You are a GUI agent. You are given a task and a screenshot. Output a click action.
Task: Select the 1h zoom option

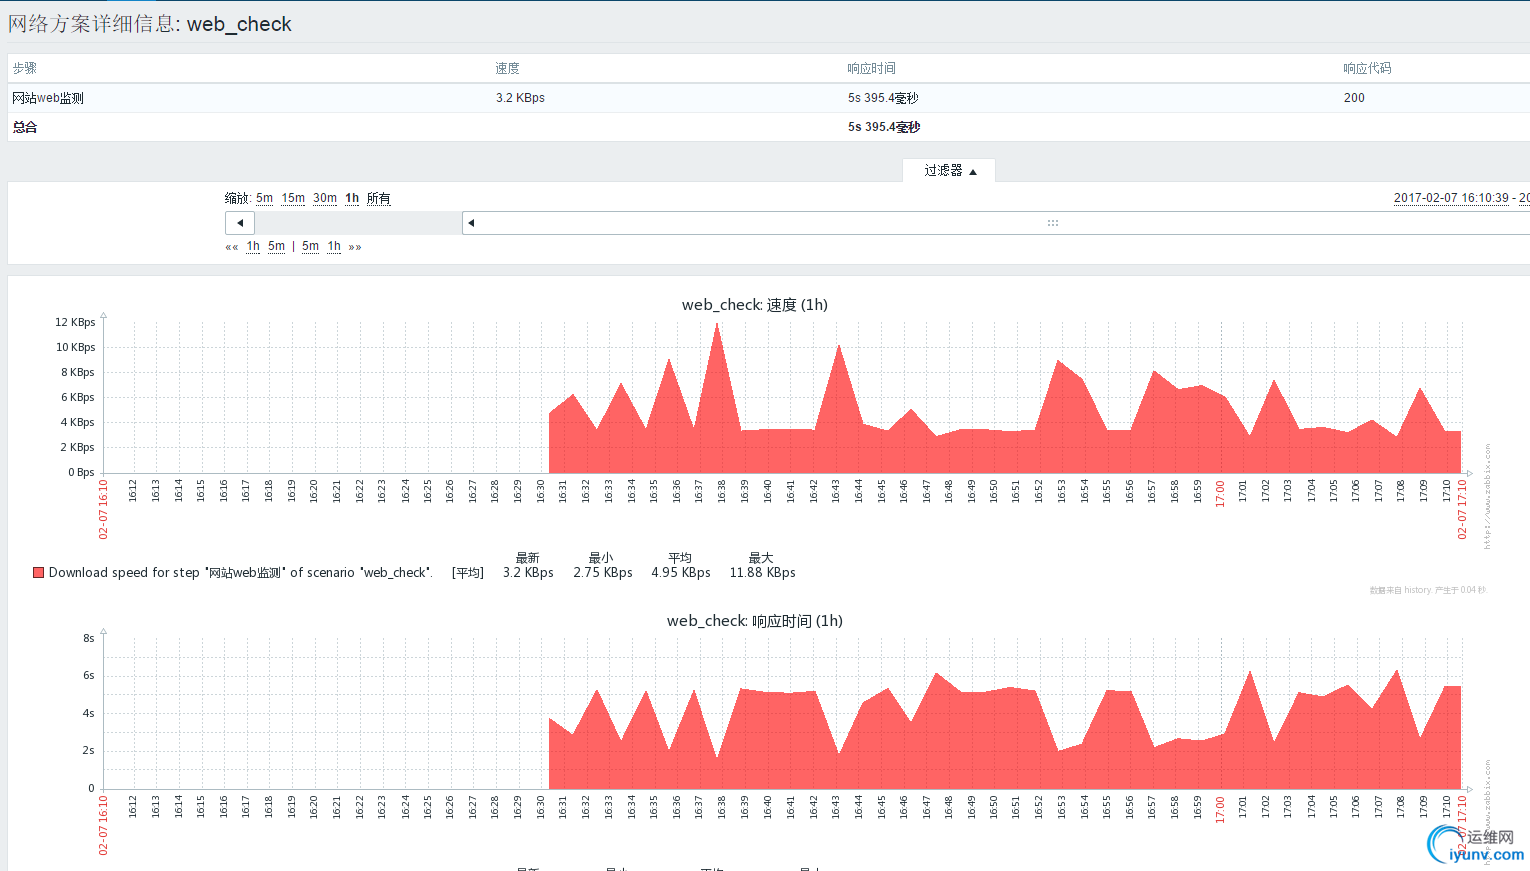pyautogui.click(x=352, y=198)
